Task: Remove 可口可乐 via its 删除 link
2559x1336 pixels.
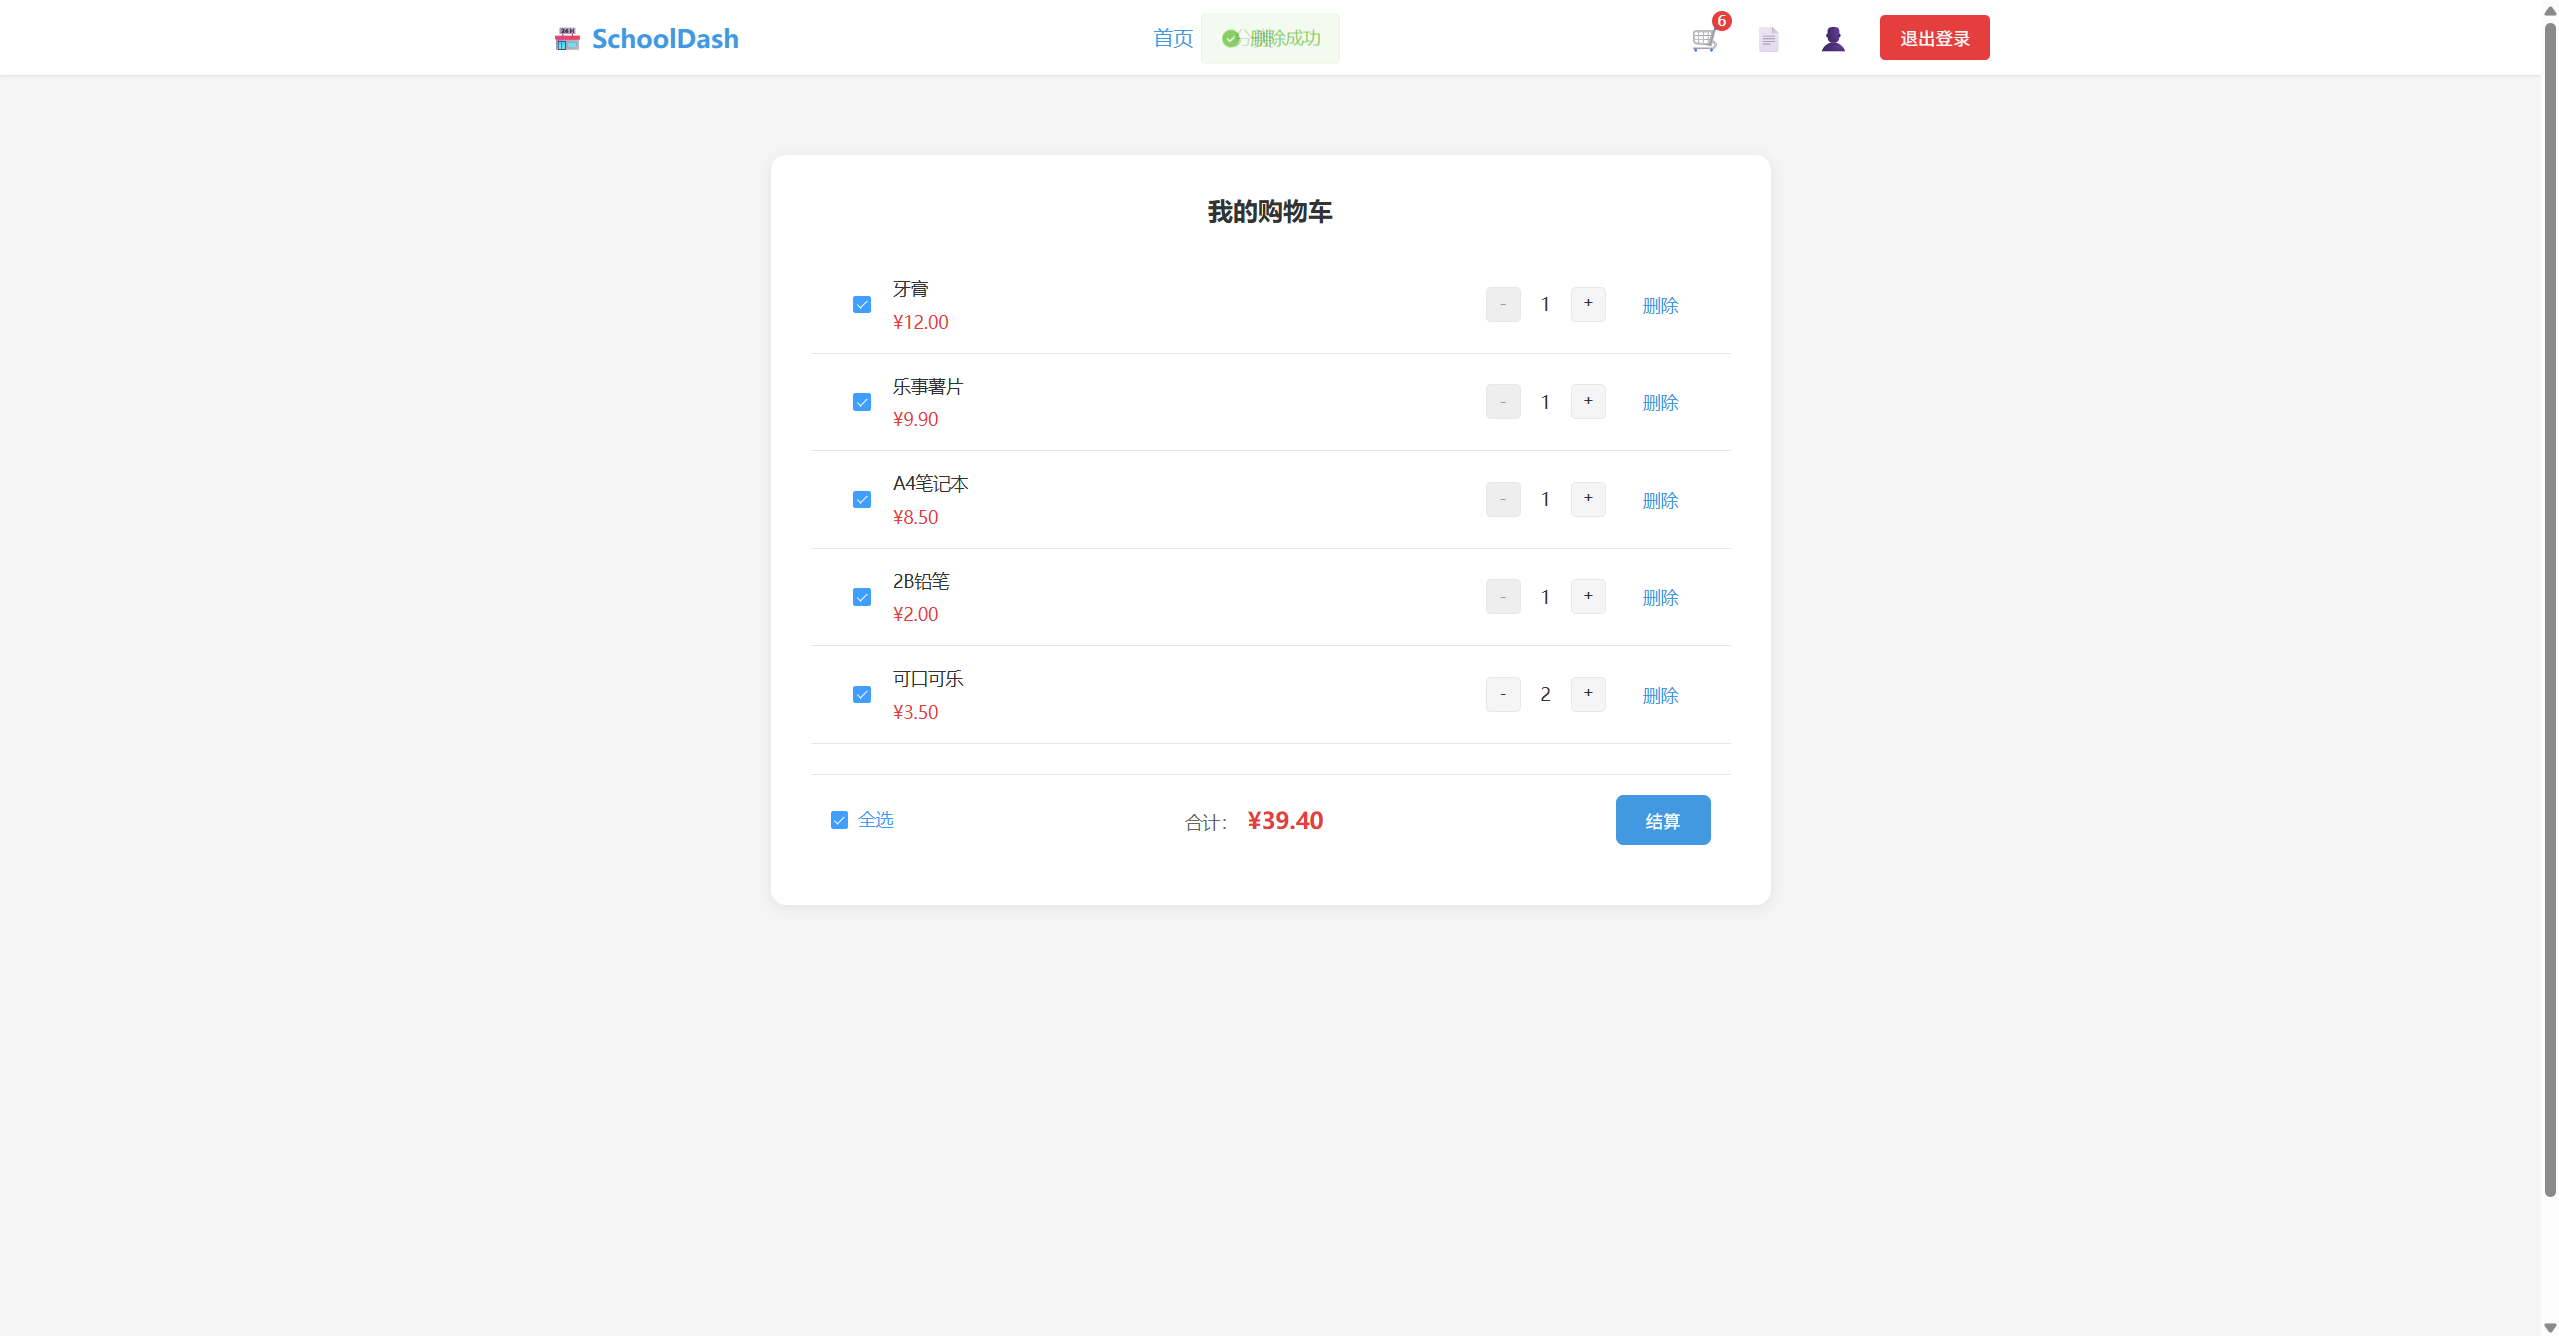Action: pos(1659,696)
